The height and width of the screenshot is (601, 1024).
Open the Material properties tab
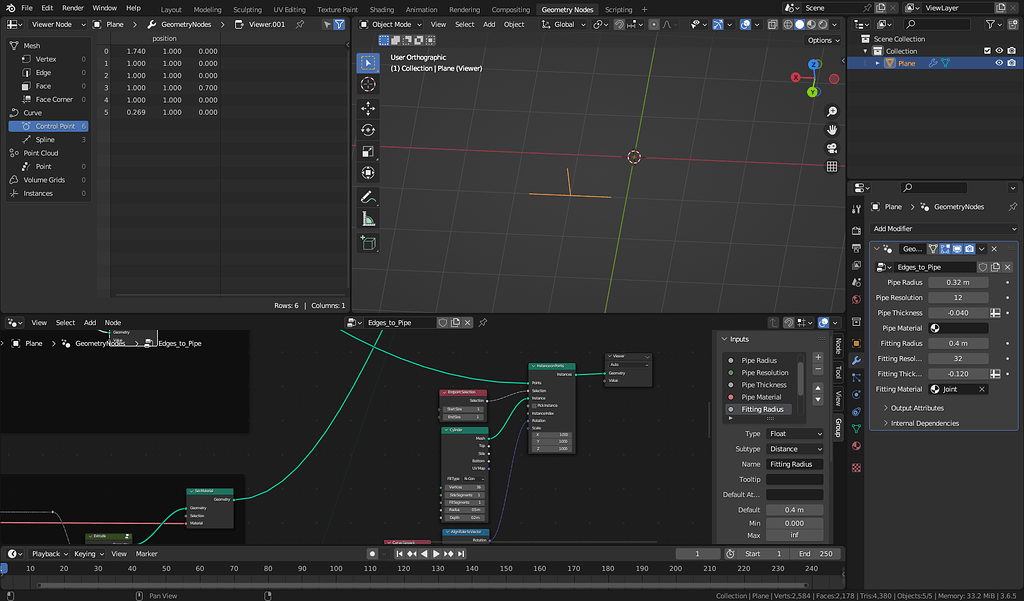click(x=856, y=446)
